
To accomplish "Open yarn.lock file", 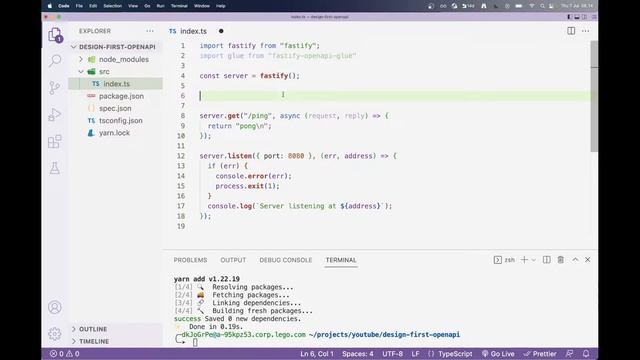I will click(x=116, y=133).
